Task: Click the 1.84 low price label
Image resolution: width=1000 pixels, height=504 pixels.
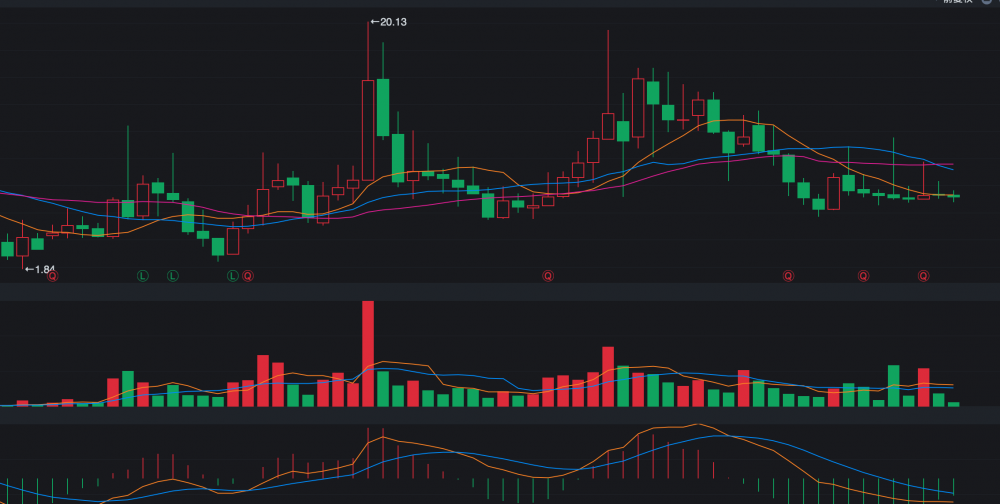Action: (x=40, y=270)
